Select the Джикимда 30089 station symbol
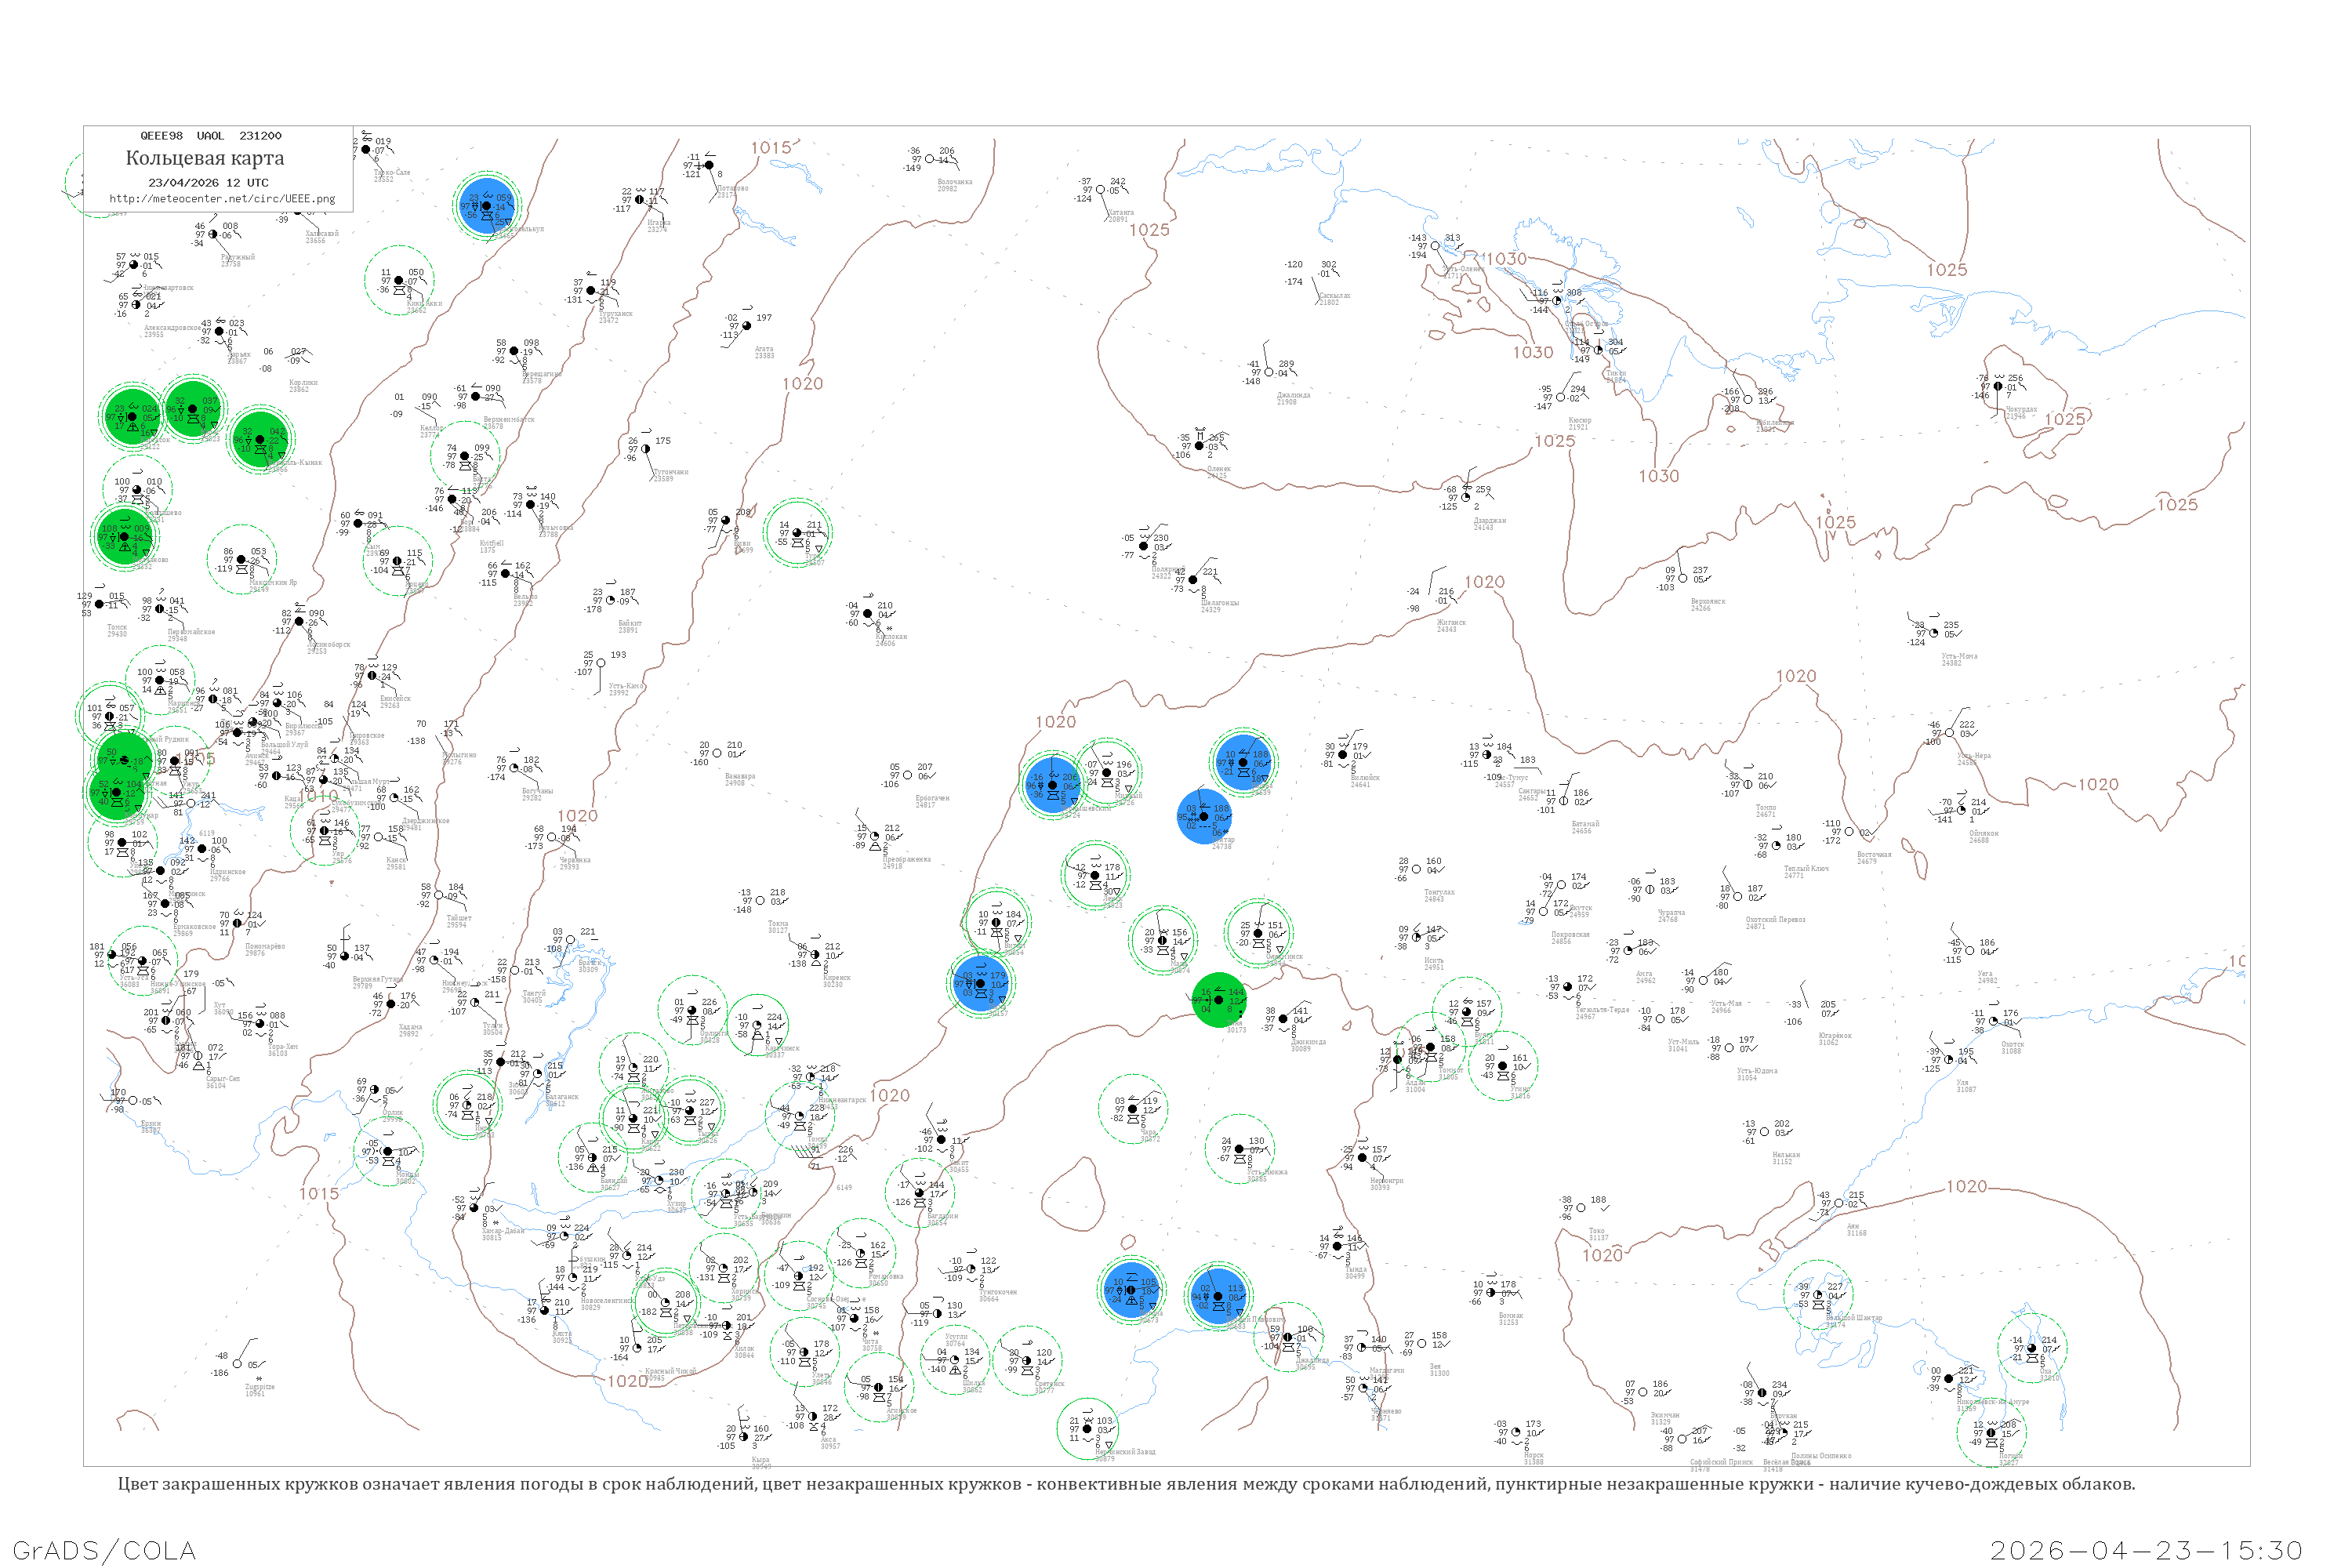 click(1283, 1019)
